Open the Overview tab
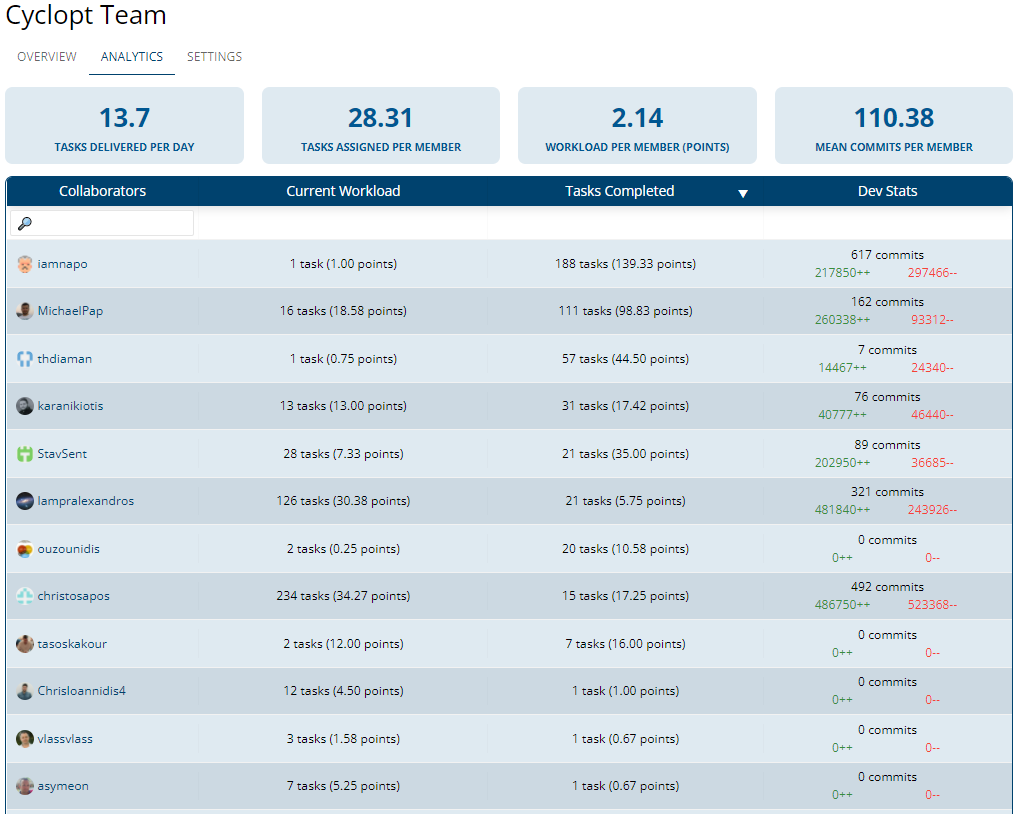This screenshot has width=1019, height=814. pos(47,57)
